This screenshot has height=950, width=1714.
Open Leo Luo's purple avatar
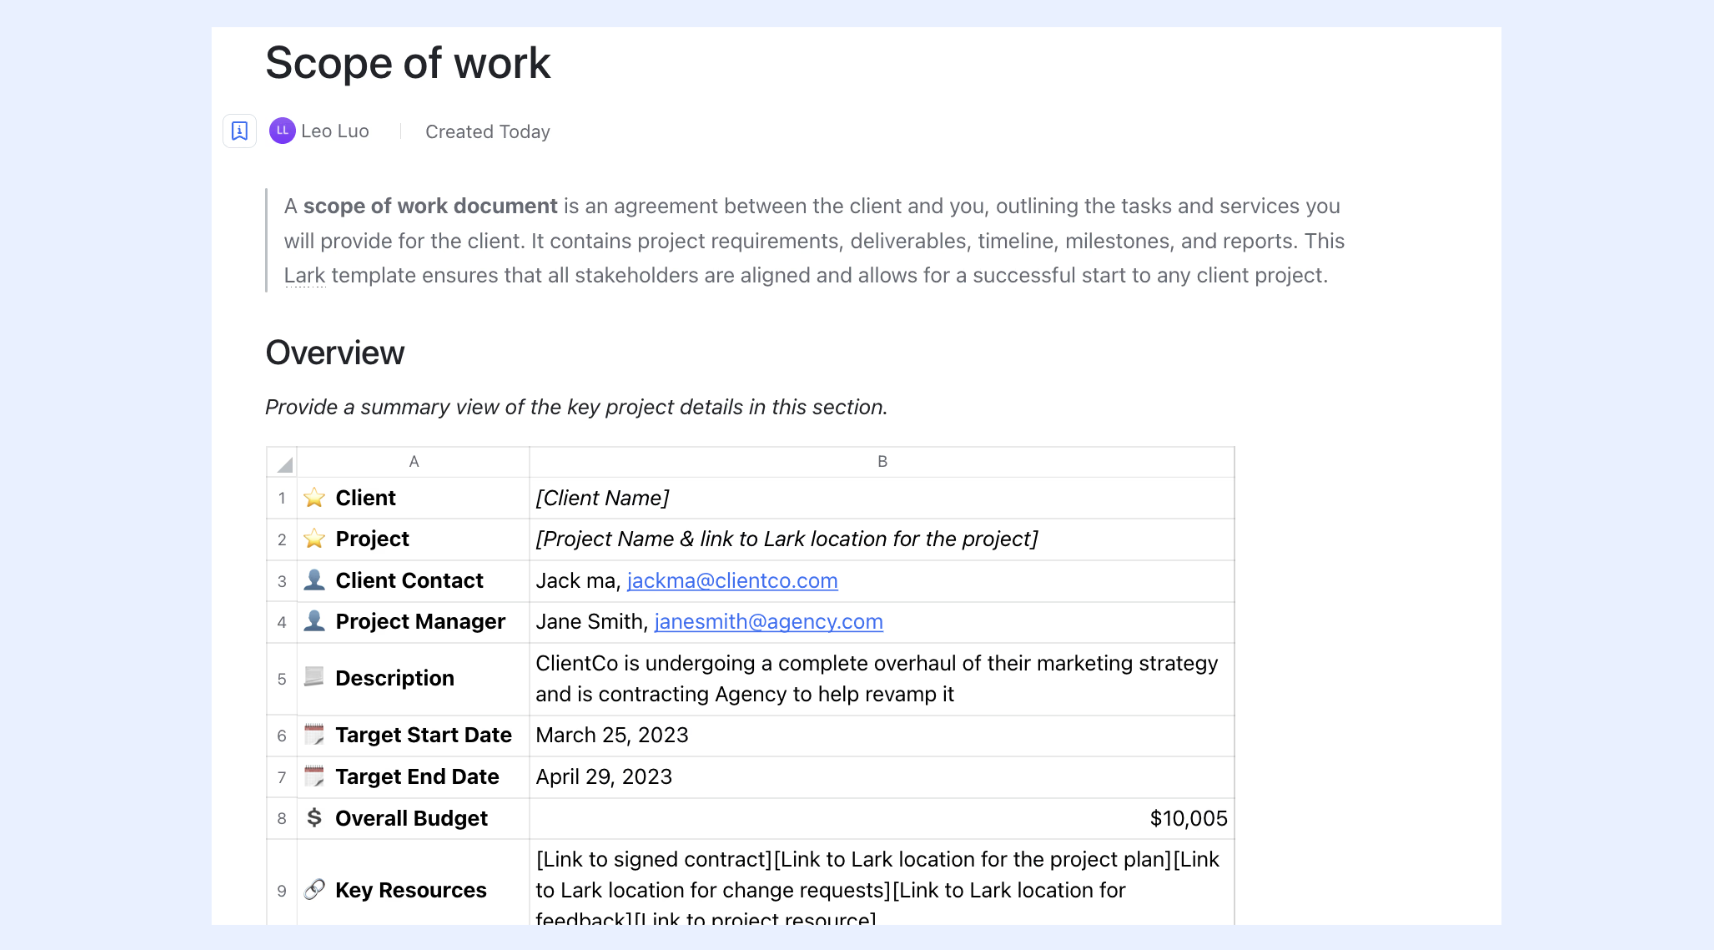[282, 130]
